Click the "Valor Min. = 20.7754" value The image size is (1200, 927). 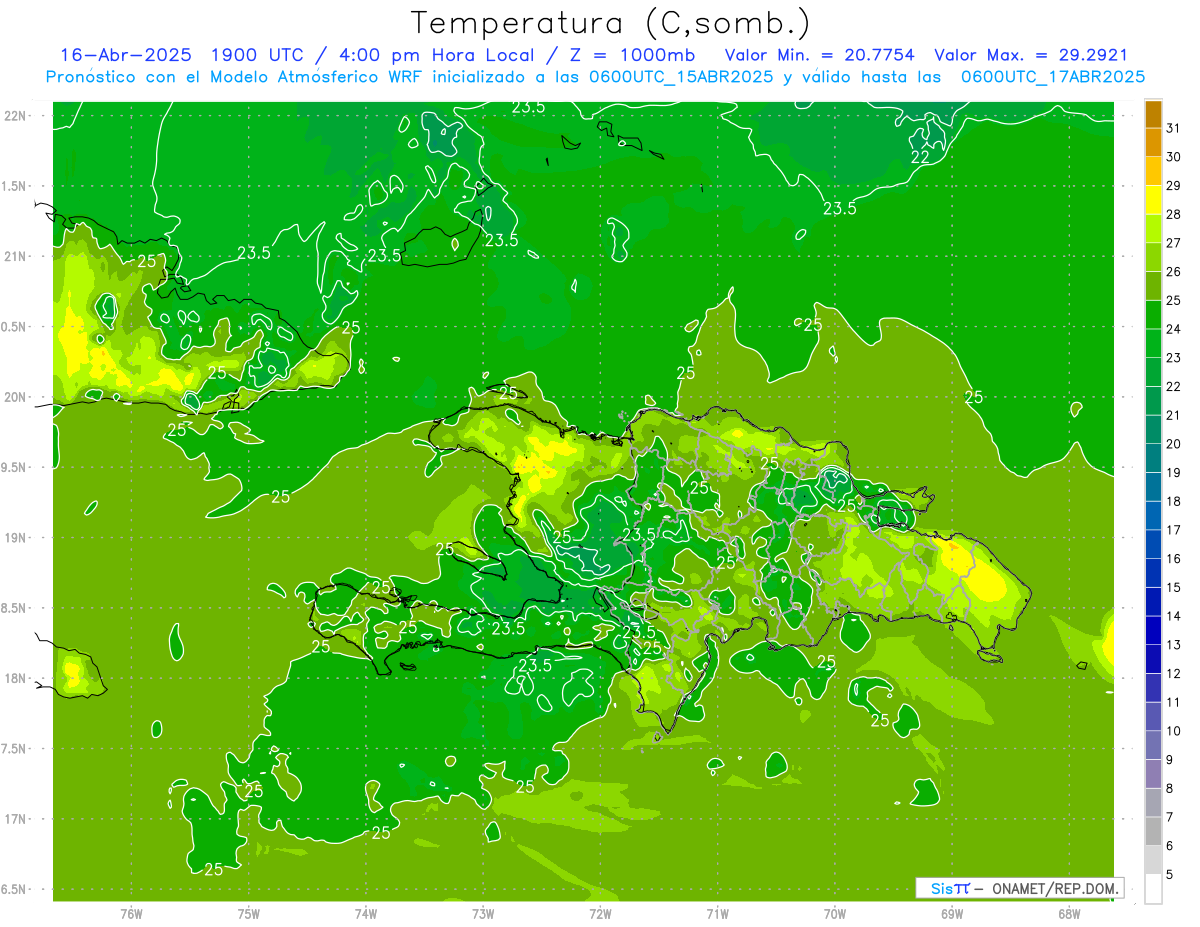click(x=819, y=55)
